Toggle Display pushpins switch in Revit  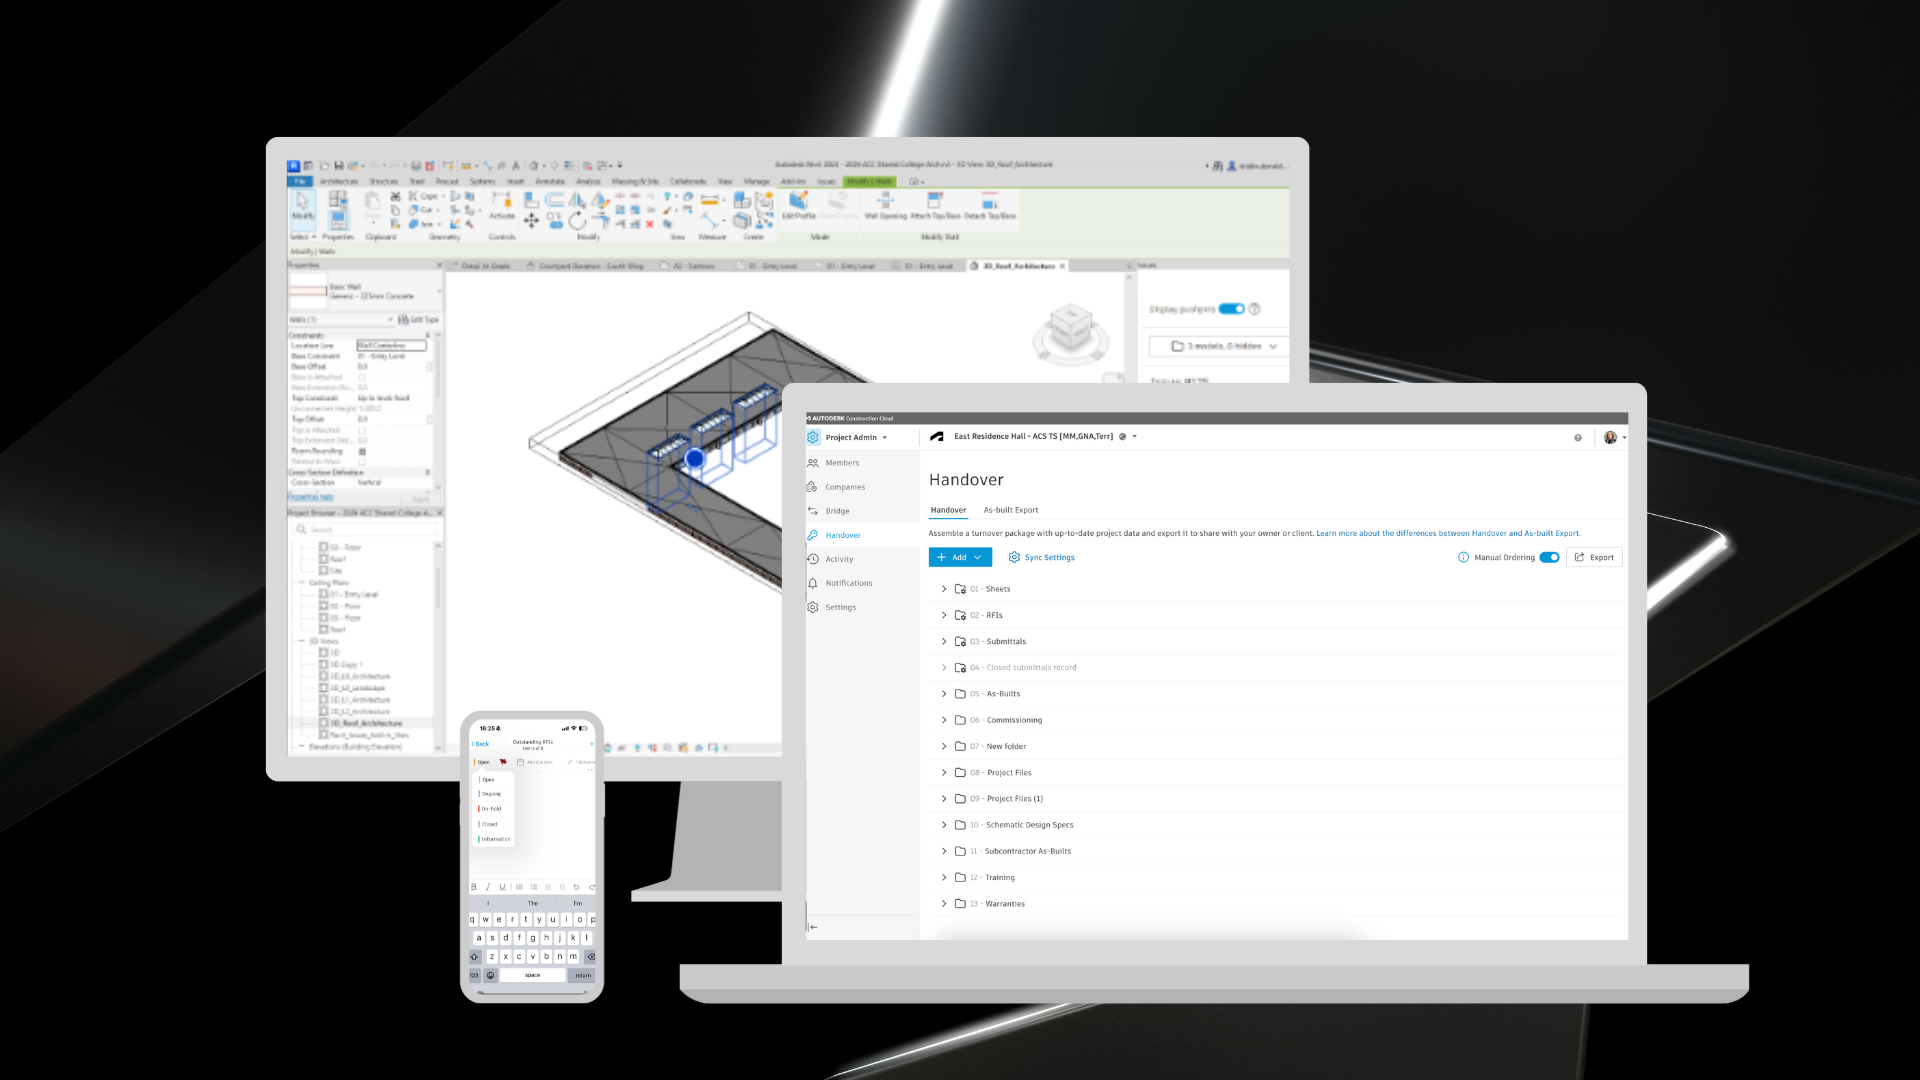[1231, 309]
